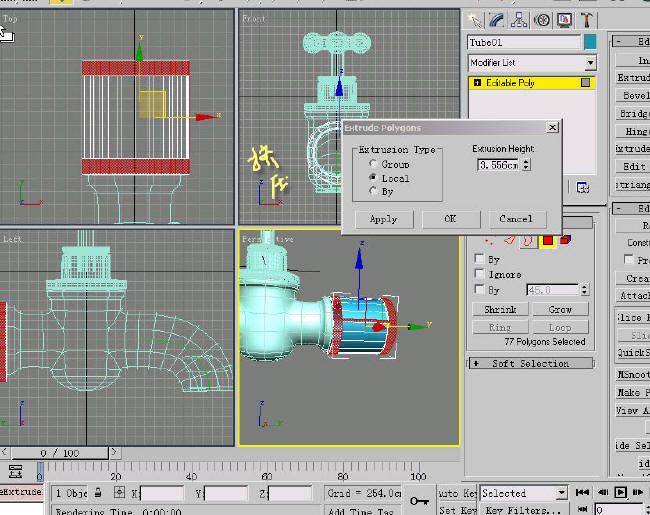650x515 pixels.
Task: Click frame 60 on the timeline ruler
Action: [267, 476]
